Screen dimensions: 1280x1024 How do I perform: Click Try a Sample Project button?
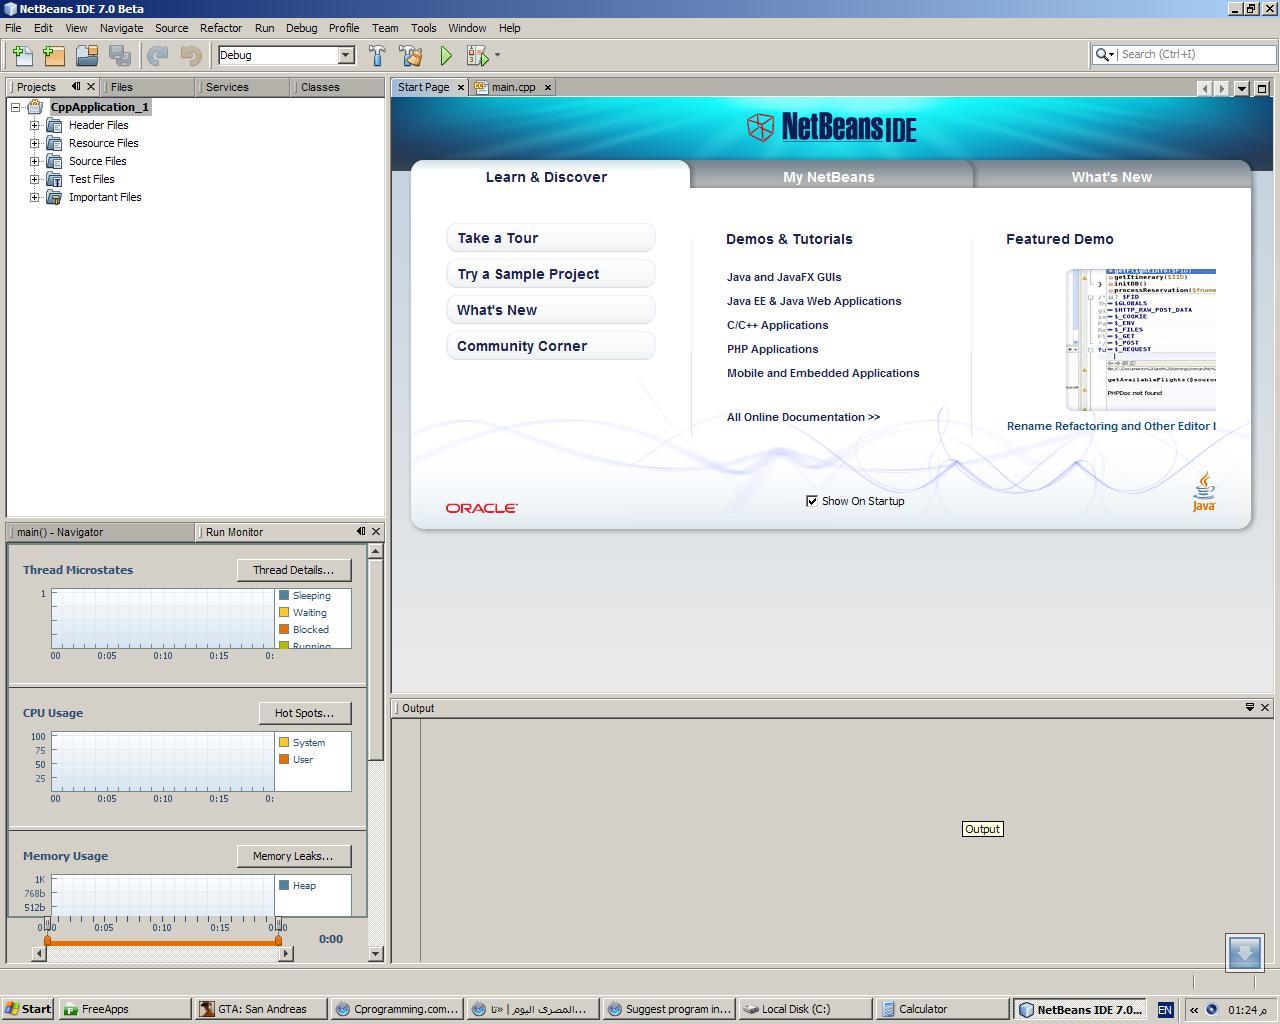click(551, 274)
